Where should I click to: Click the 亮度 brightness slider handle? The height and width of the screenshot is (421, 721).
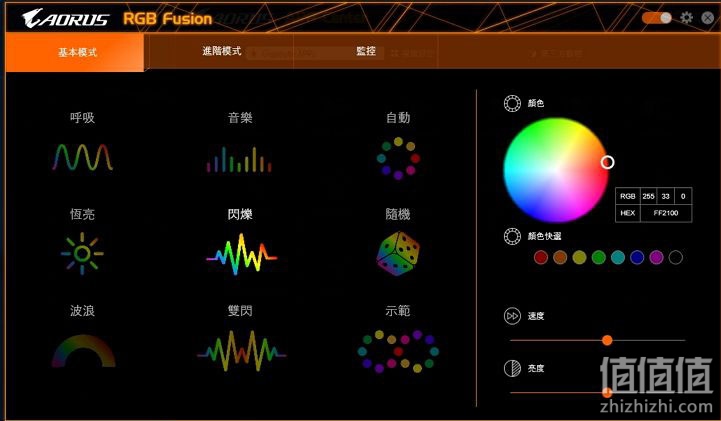tap(607, 393)
